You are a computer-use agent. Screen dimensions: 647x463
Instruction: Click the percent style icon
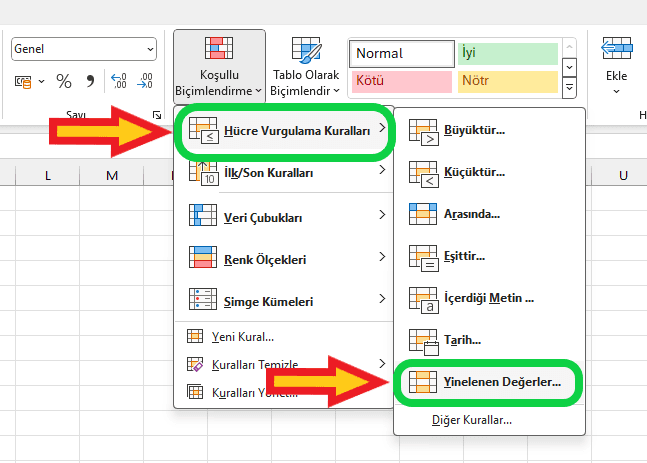click(63, 81)
